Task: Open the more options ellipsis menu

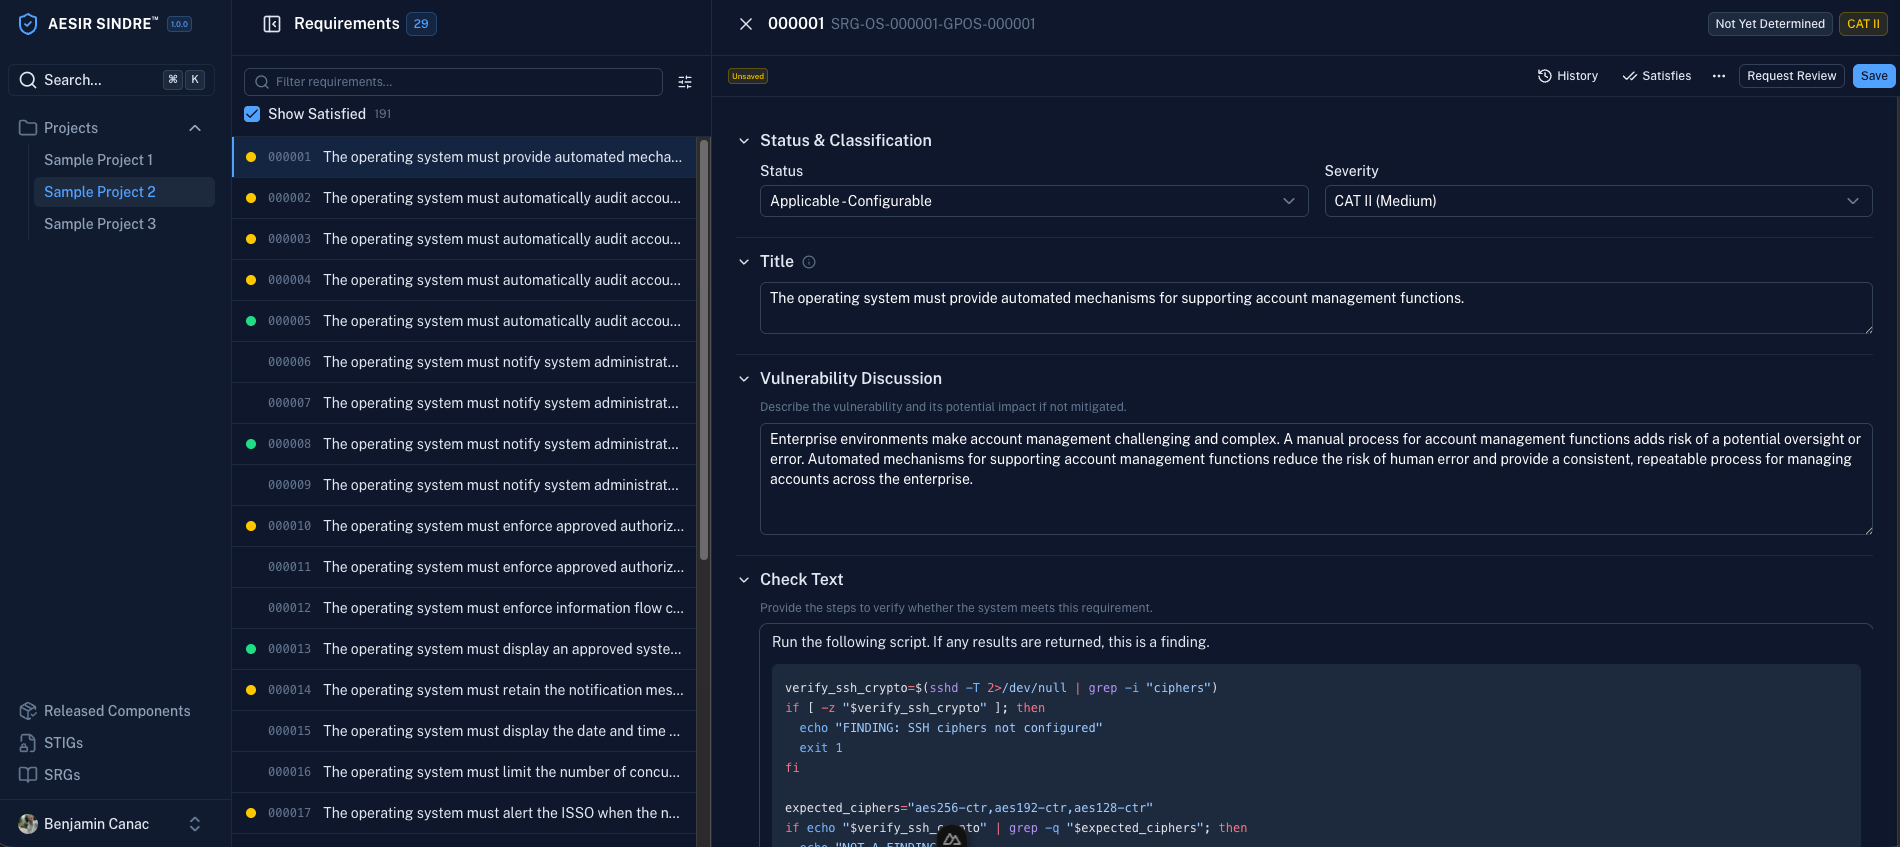Action: pyautogui.click(x=1719, y=76)
